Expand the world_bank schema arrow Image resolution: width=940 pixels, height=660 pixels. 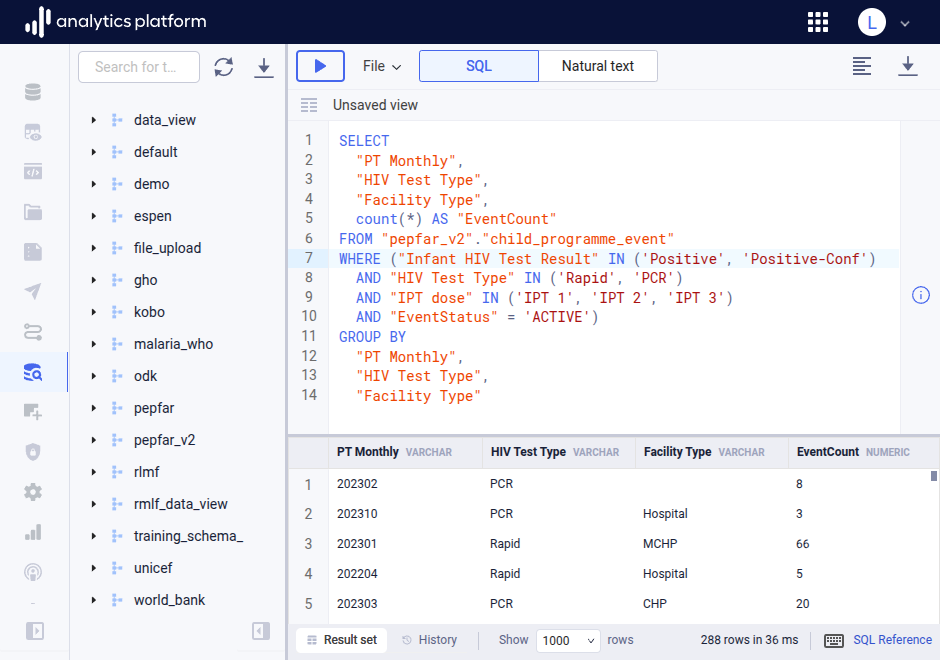94,600
